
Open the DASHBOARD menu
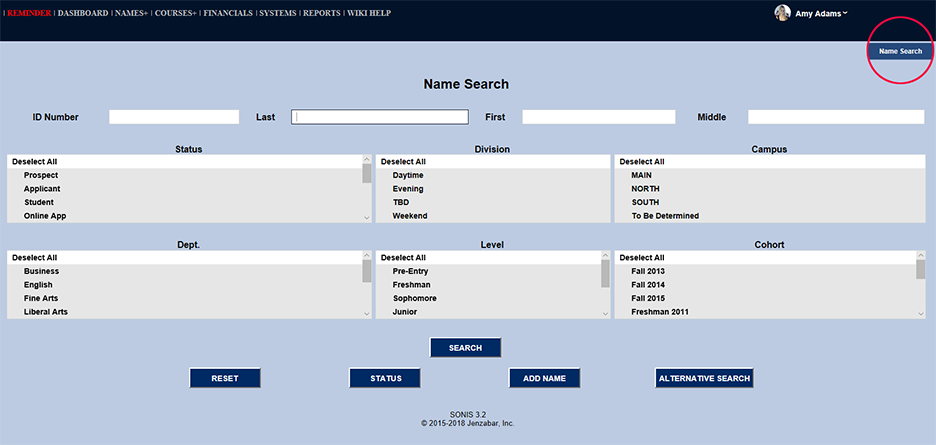coord(82,13)
